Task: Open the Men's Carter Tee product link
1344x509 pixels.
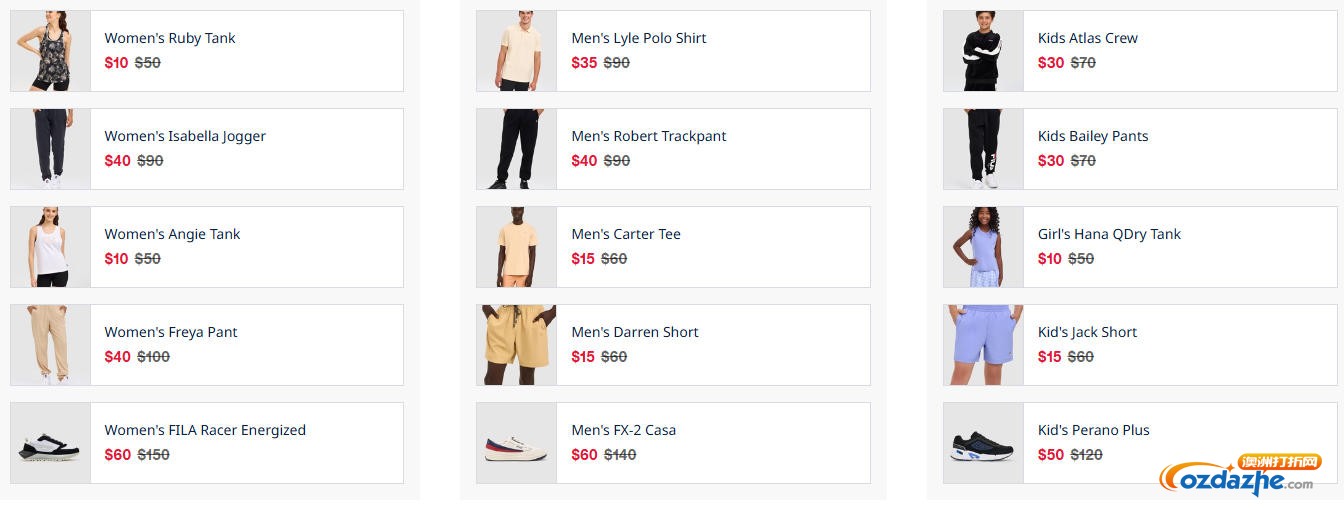Action: [x=625, y=234]
